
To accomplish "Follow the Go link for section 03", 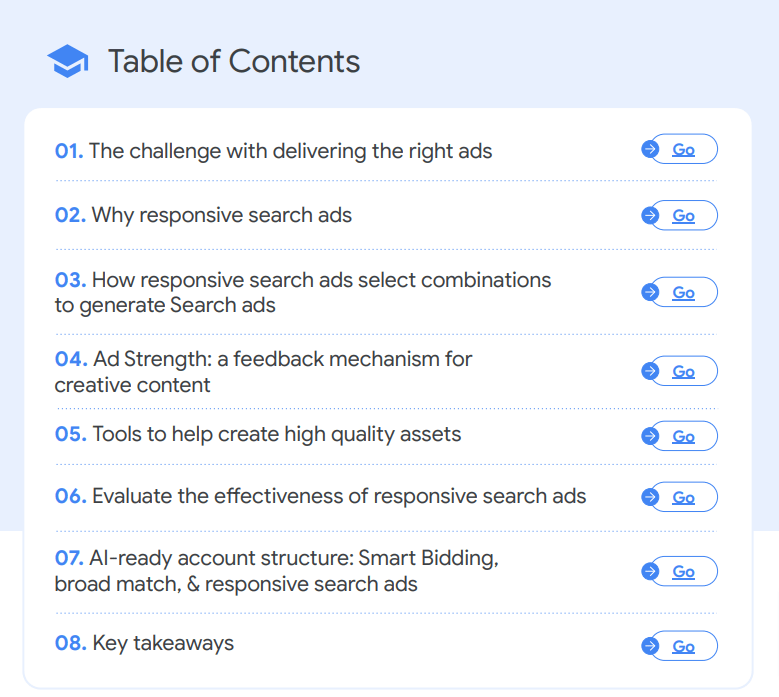I will [683, 293].
